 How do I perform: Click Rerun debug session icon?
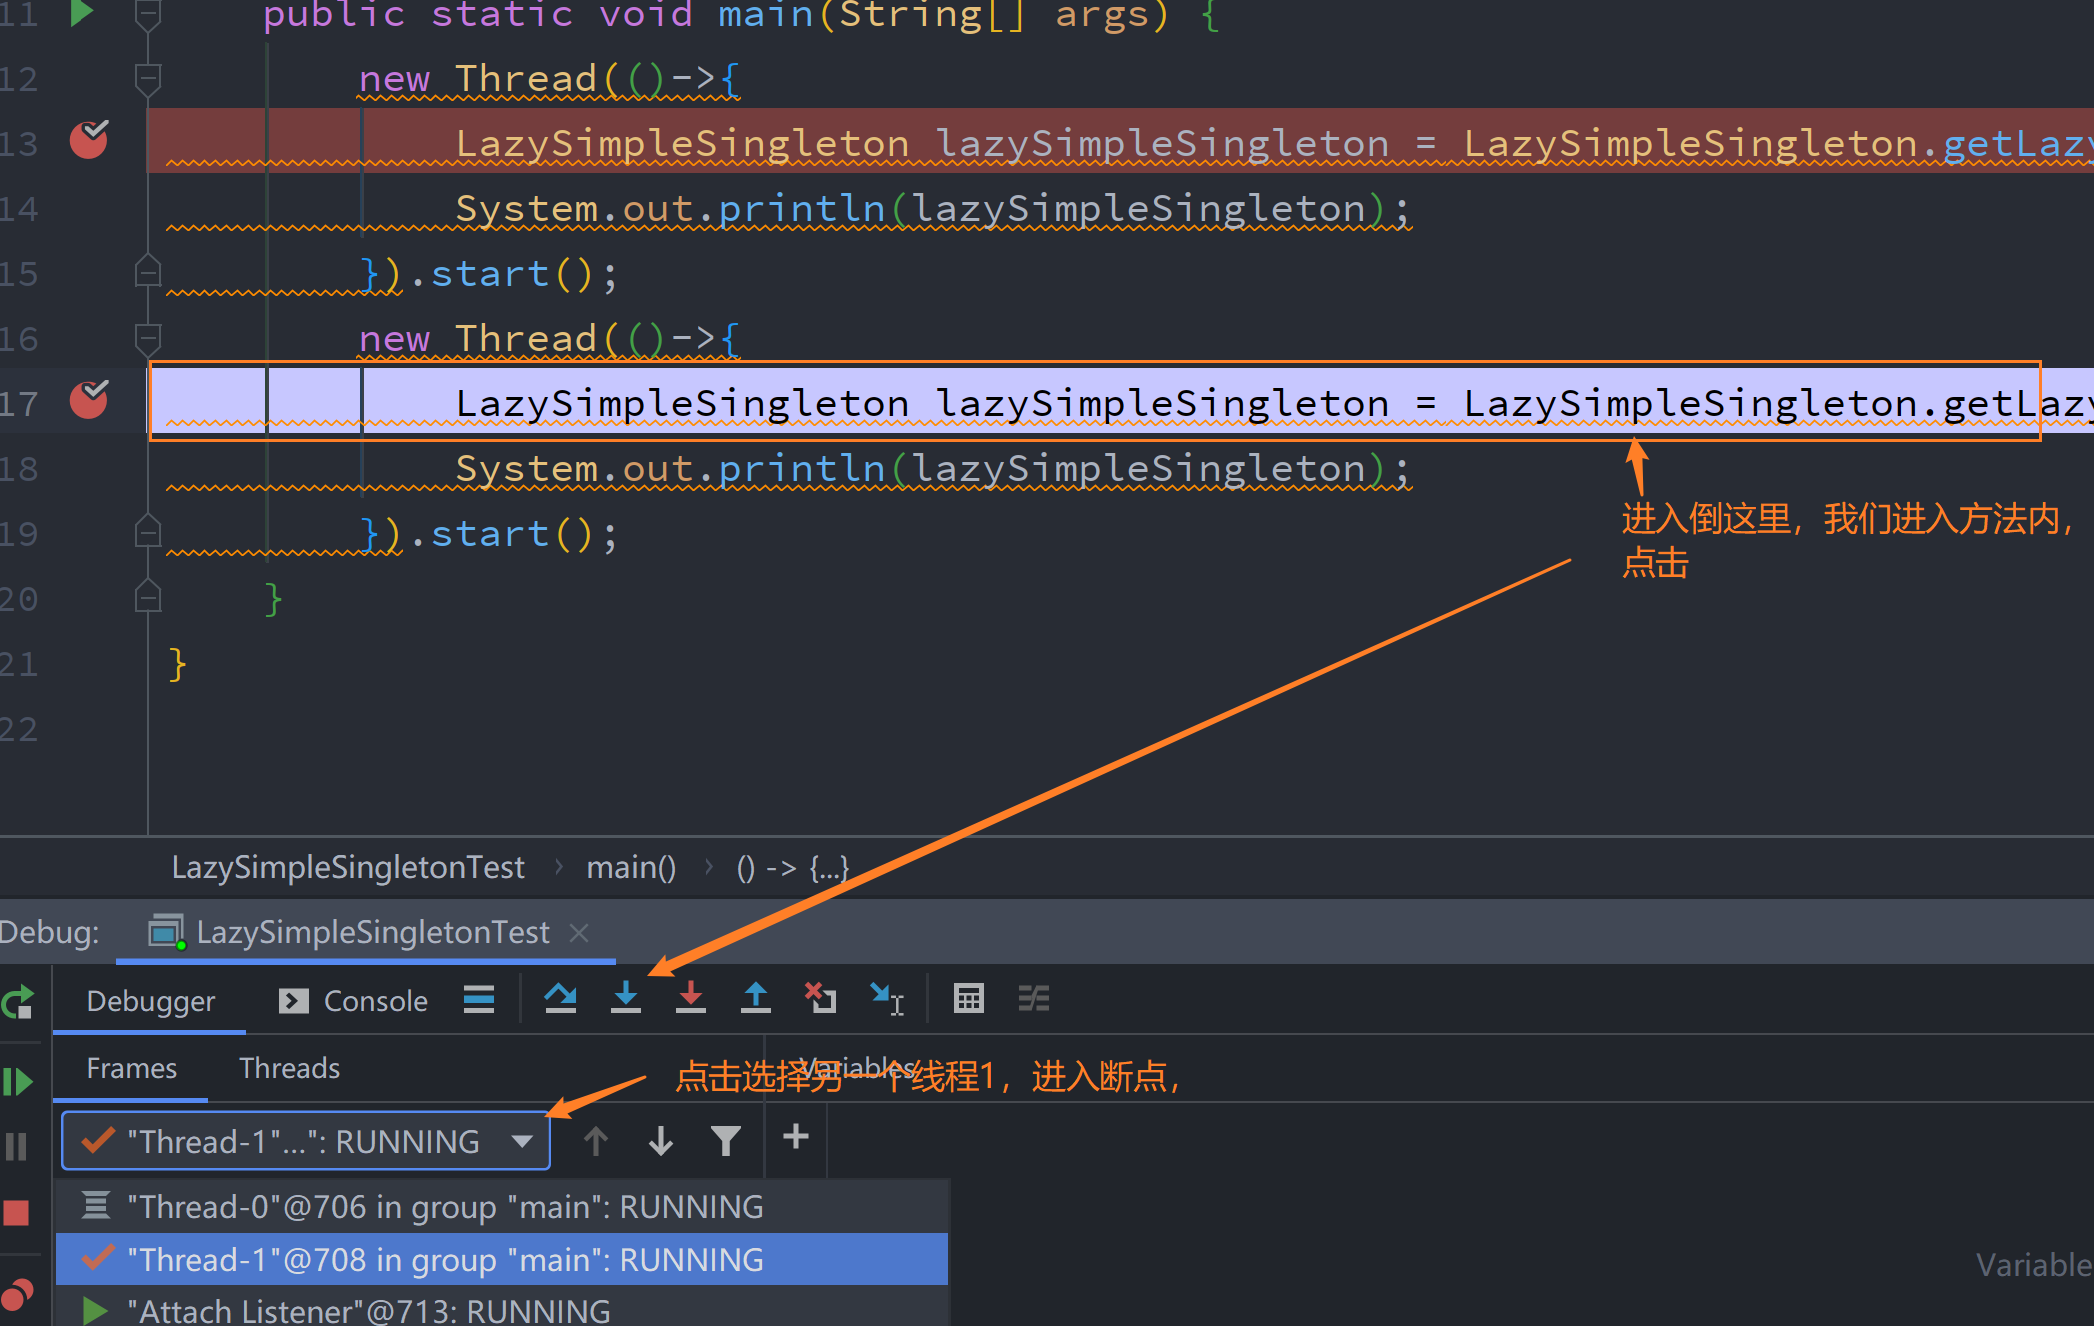(18, 1001)
